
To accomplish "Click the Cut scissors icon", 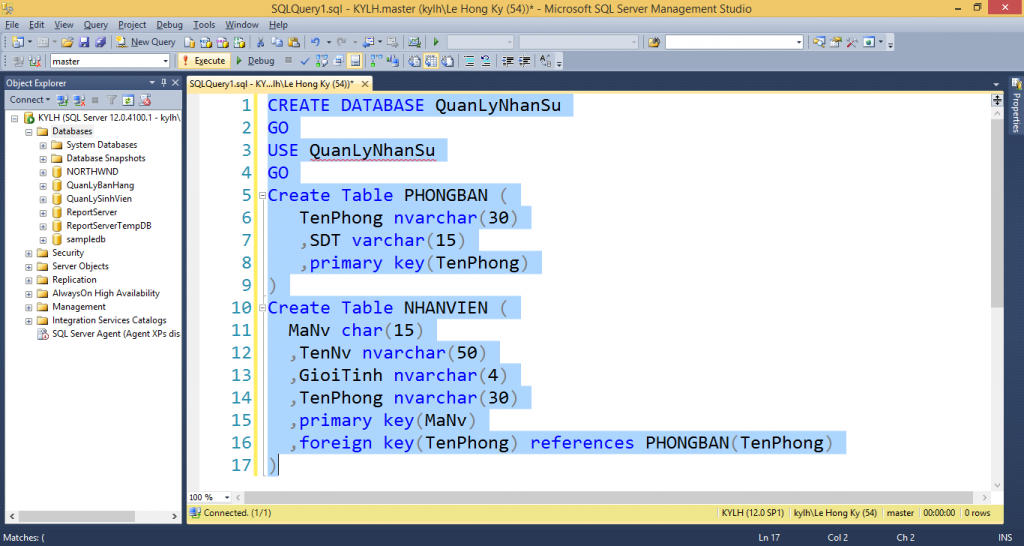I will 260,42.
